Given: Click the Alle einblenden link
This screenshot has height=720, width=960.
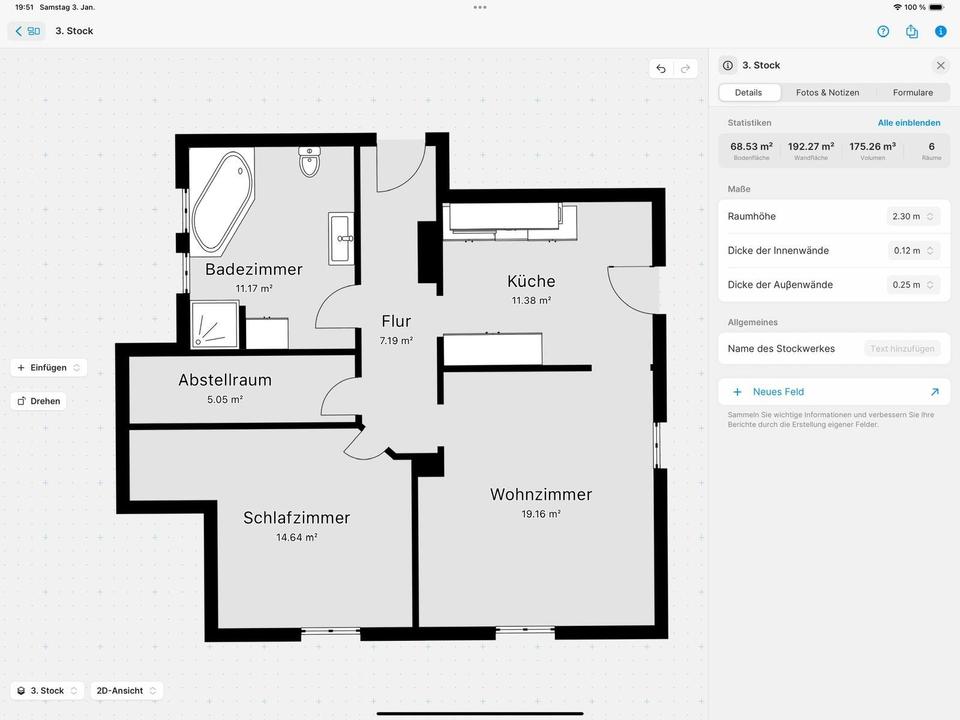Looking at the screenshot, I should [908, 123].
